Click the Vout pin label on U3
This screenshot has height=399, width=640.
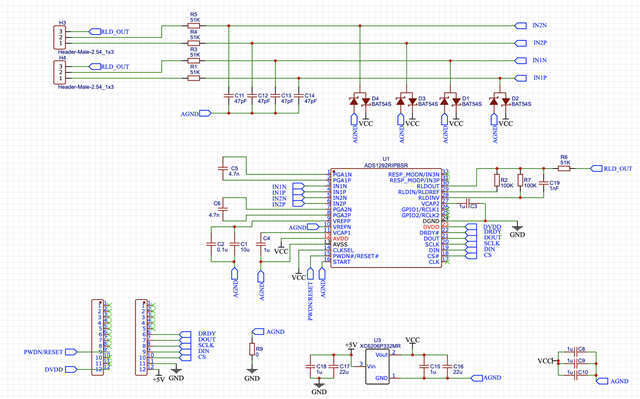coord(381,355)
